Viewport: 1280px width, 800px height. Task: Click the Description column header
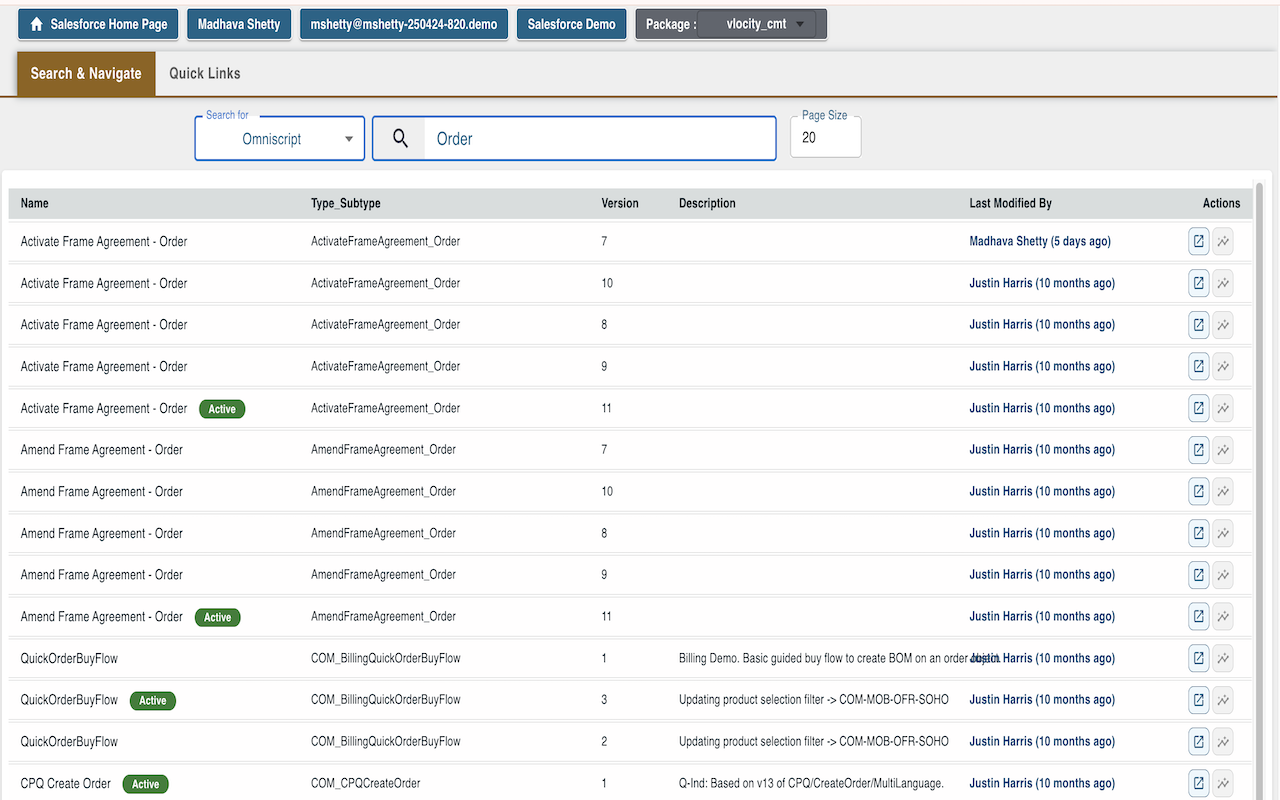coord(707,203)
